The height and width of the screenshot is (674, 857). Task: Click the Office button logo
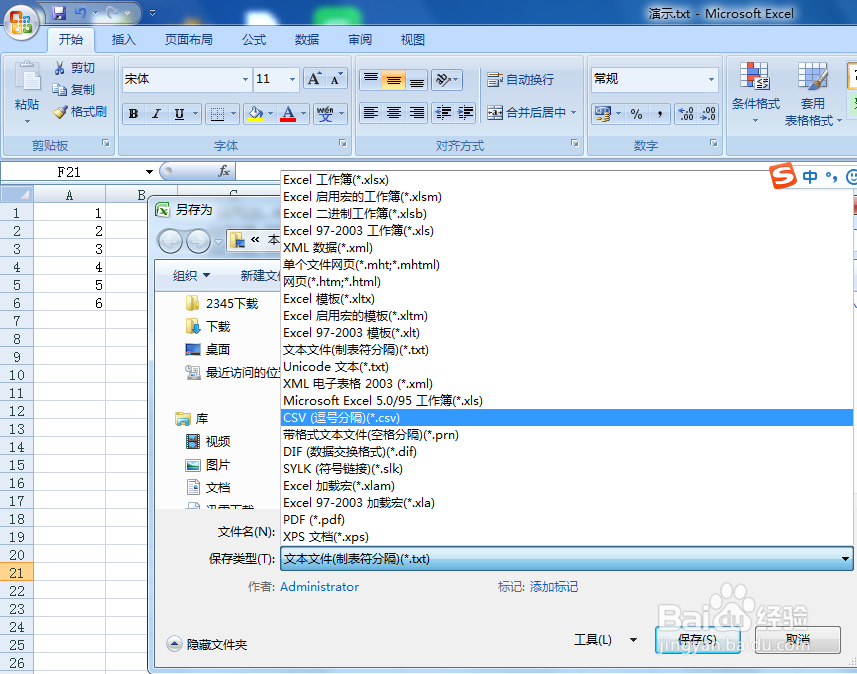click(21, 23)
